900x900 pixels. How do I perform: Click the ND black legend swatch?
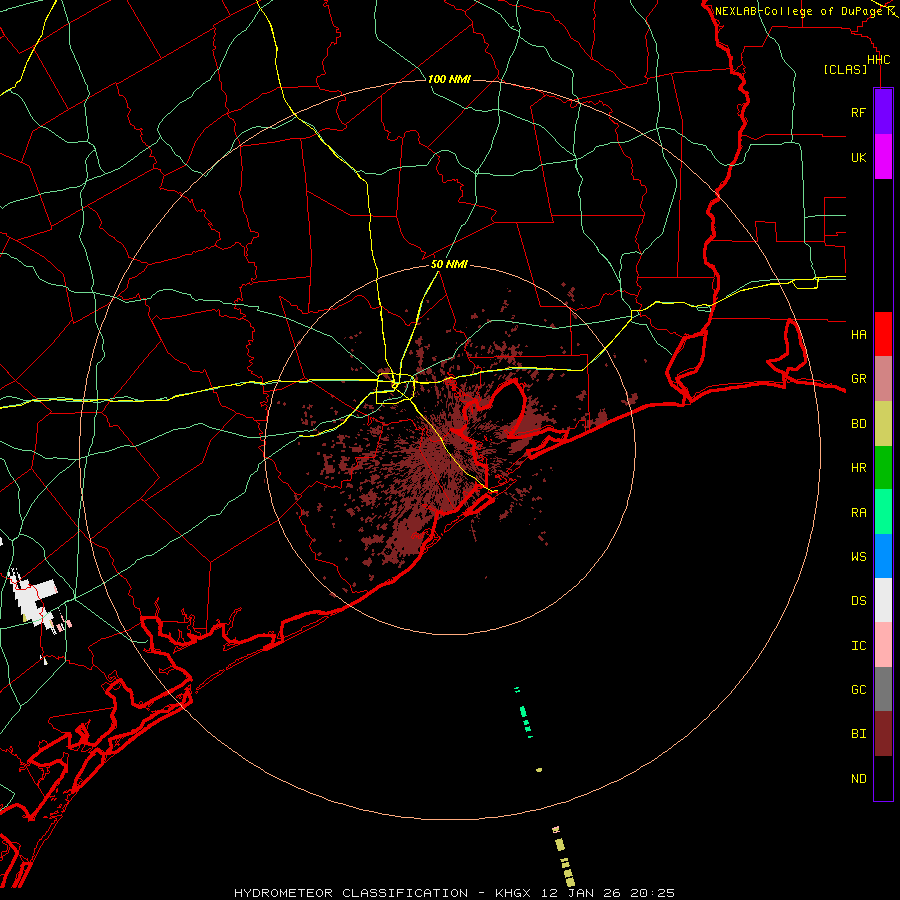point(883,778)
